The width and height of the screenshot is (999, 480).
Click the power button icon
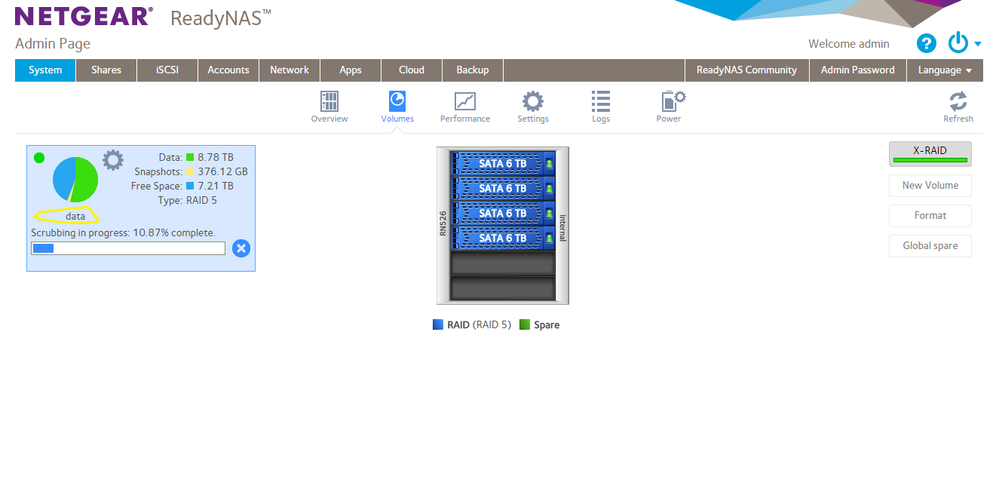tap(958, 43)
